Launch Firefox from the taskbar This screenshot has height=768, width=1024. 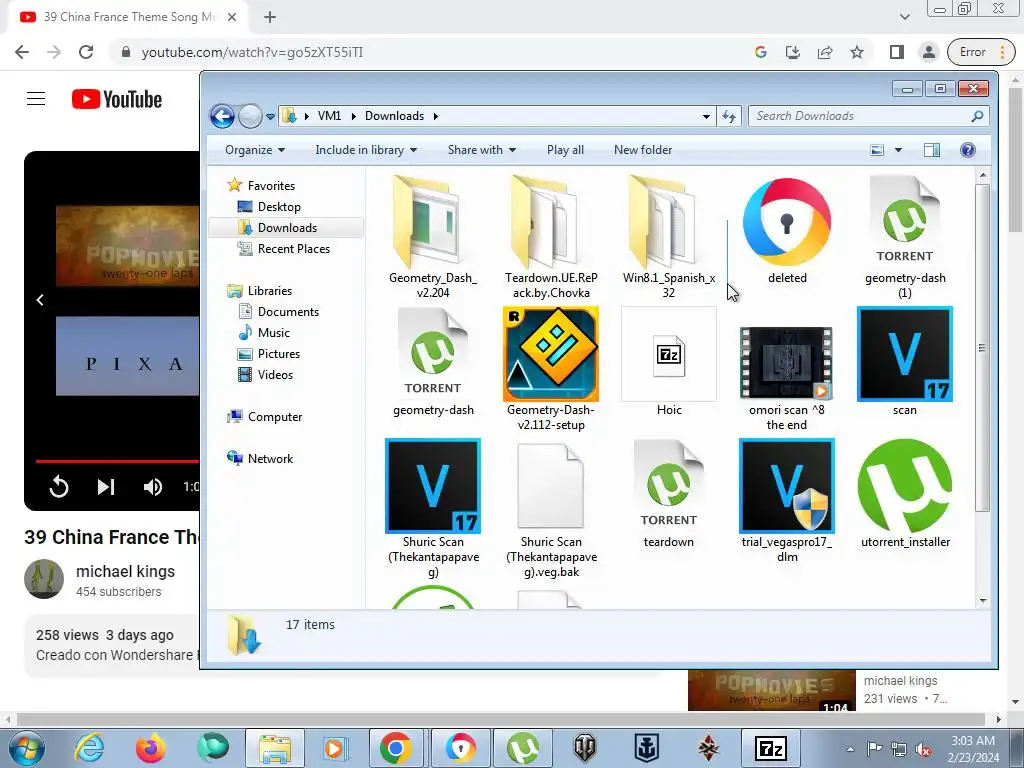click(x=151, y=748)
